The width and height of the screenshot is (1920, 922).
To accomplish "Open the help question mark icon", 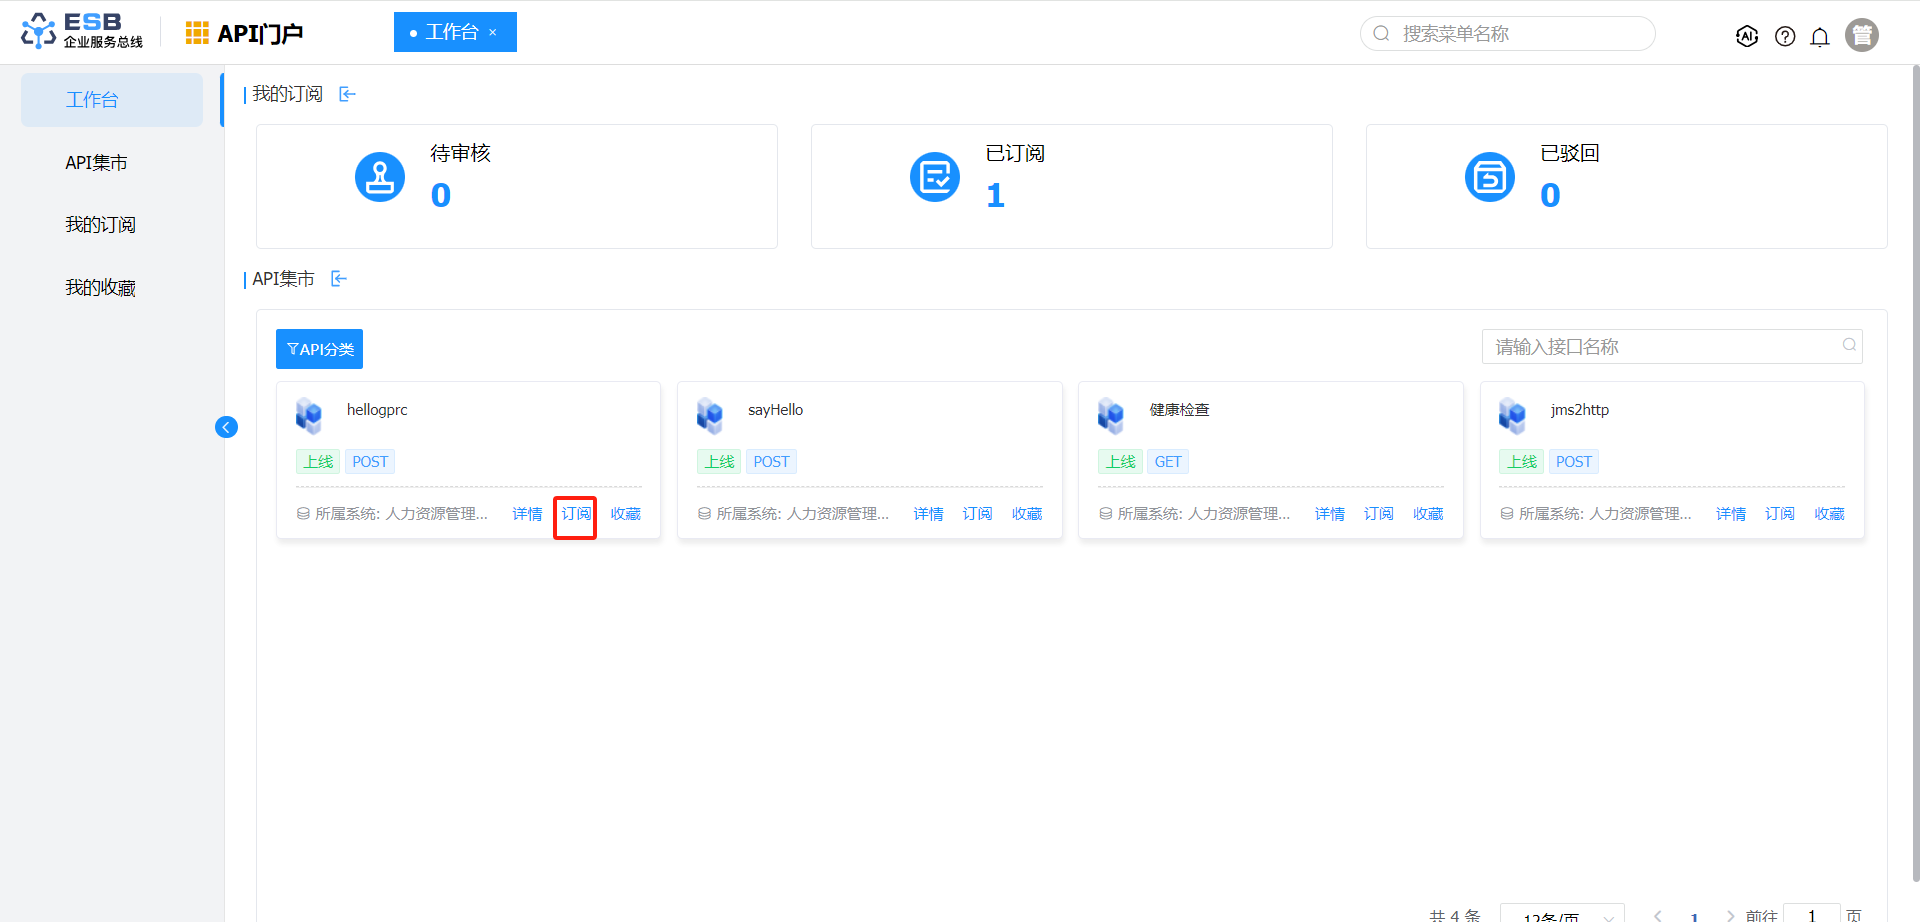I will (x=1784, y=36).
